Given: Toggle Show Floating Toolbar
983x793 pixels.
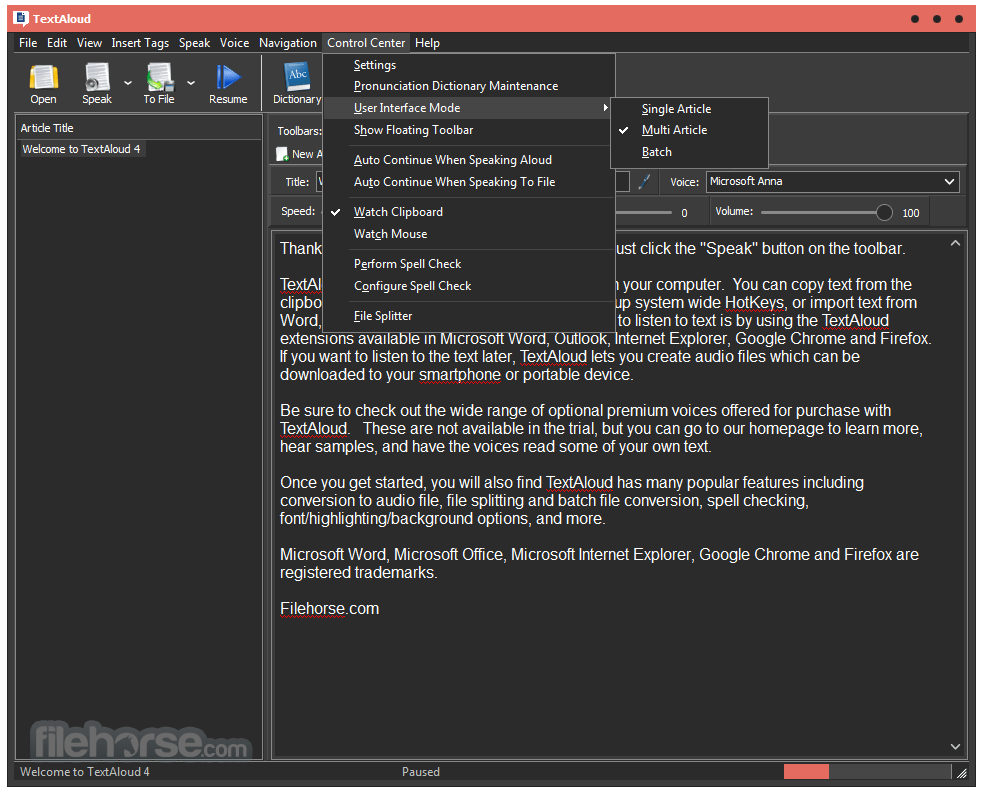Looking at the screenshot, I should pos(468,130).
